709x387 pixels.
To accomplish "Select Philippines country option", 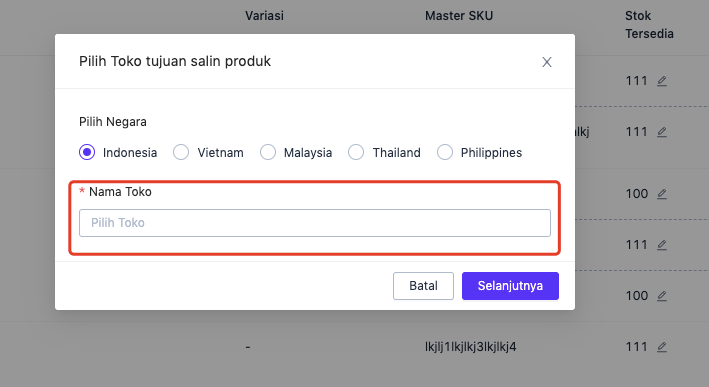I will pyautogui.click(x=444, y=152).
